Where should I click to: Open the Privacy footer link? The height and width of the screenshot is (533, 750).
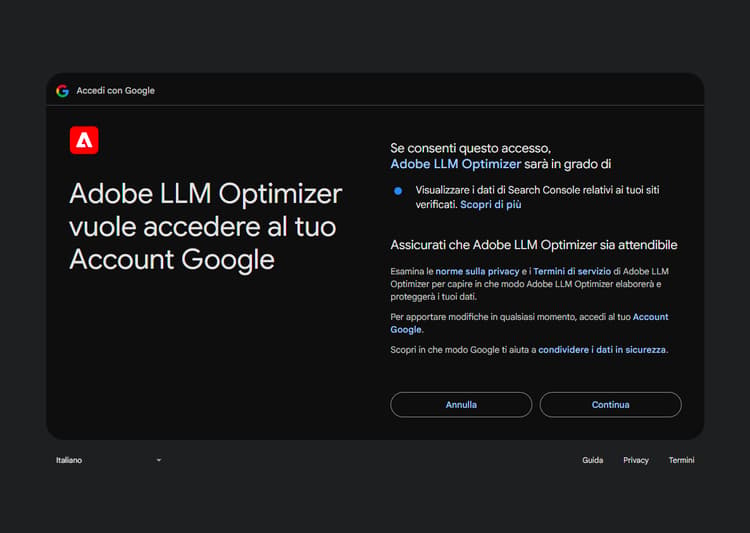point(636,460)
